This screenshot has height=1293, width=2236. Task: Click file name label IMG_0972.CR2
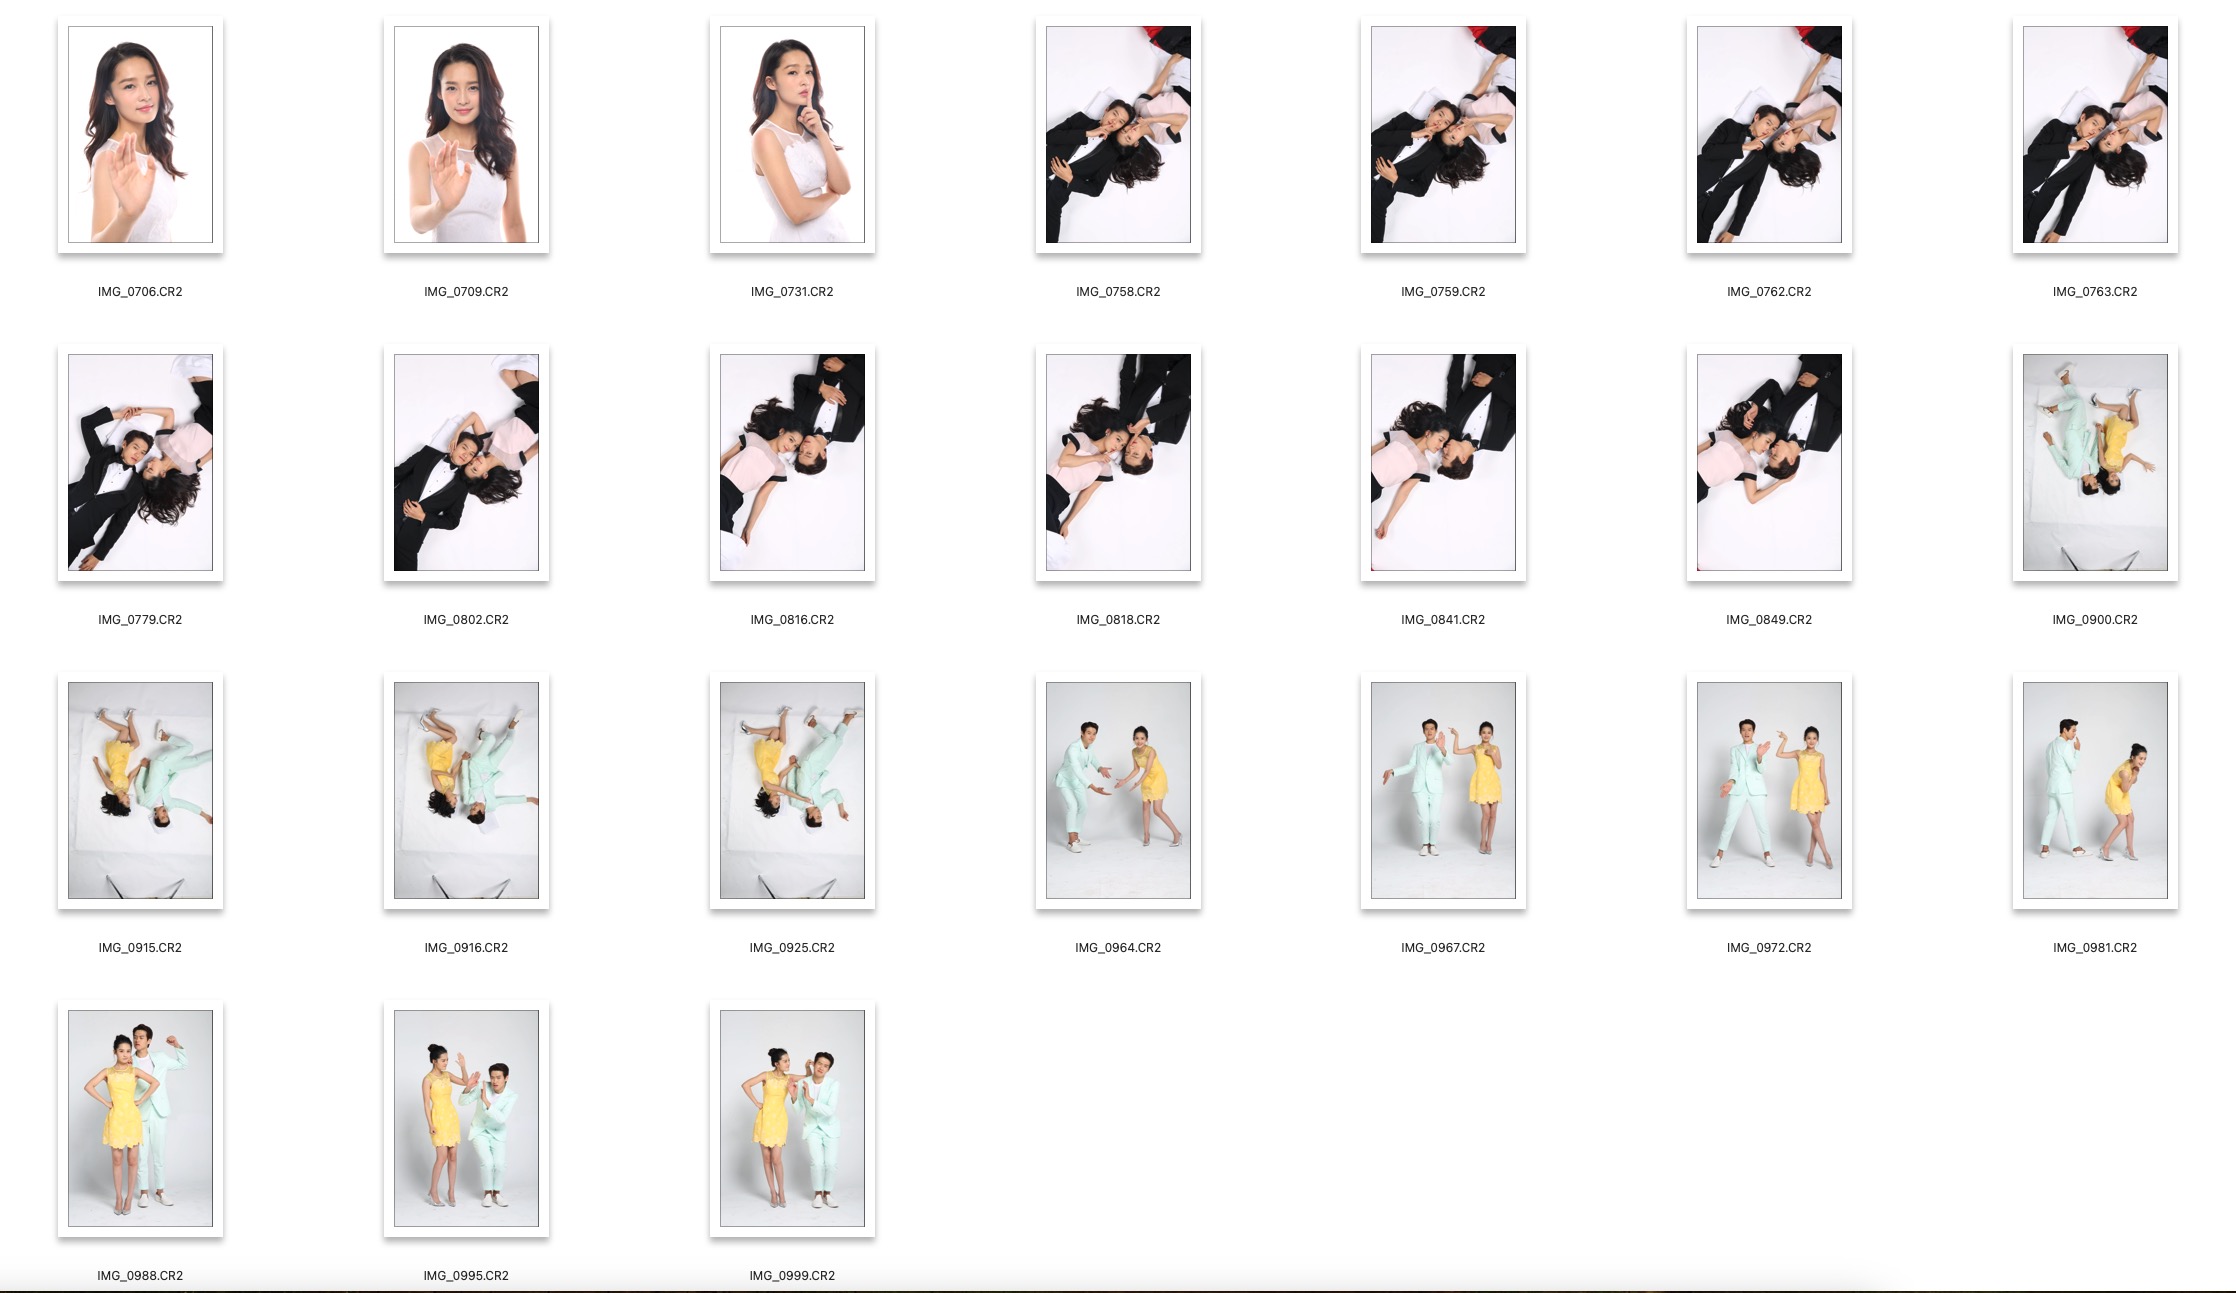1769,948
